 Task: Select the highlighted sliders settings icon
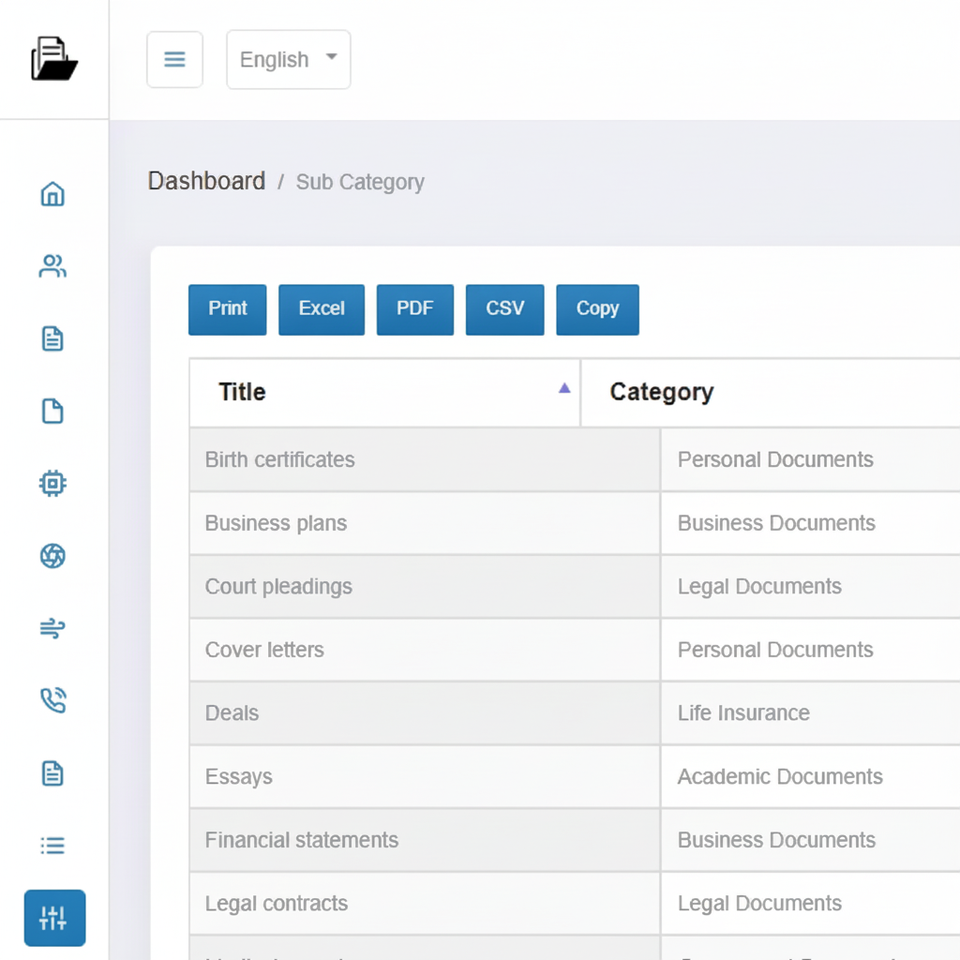point(54,918)
